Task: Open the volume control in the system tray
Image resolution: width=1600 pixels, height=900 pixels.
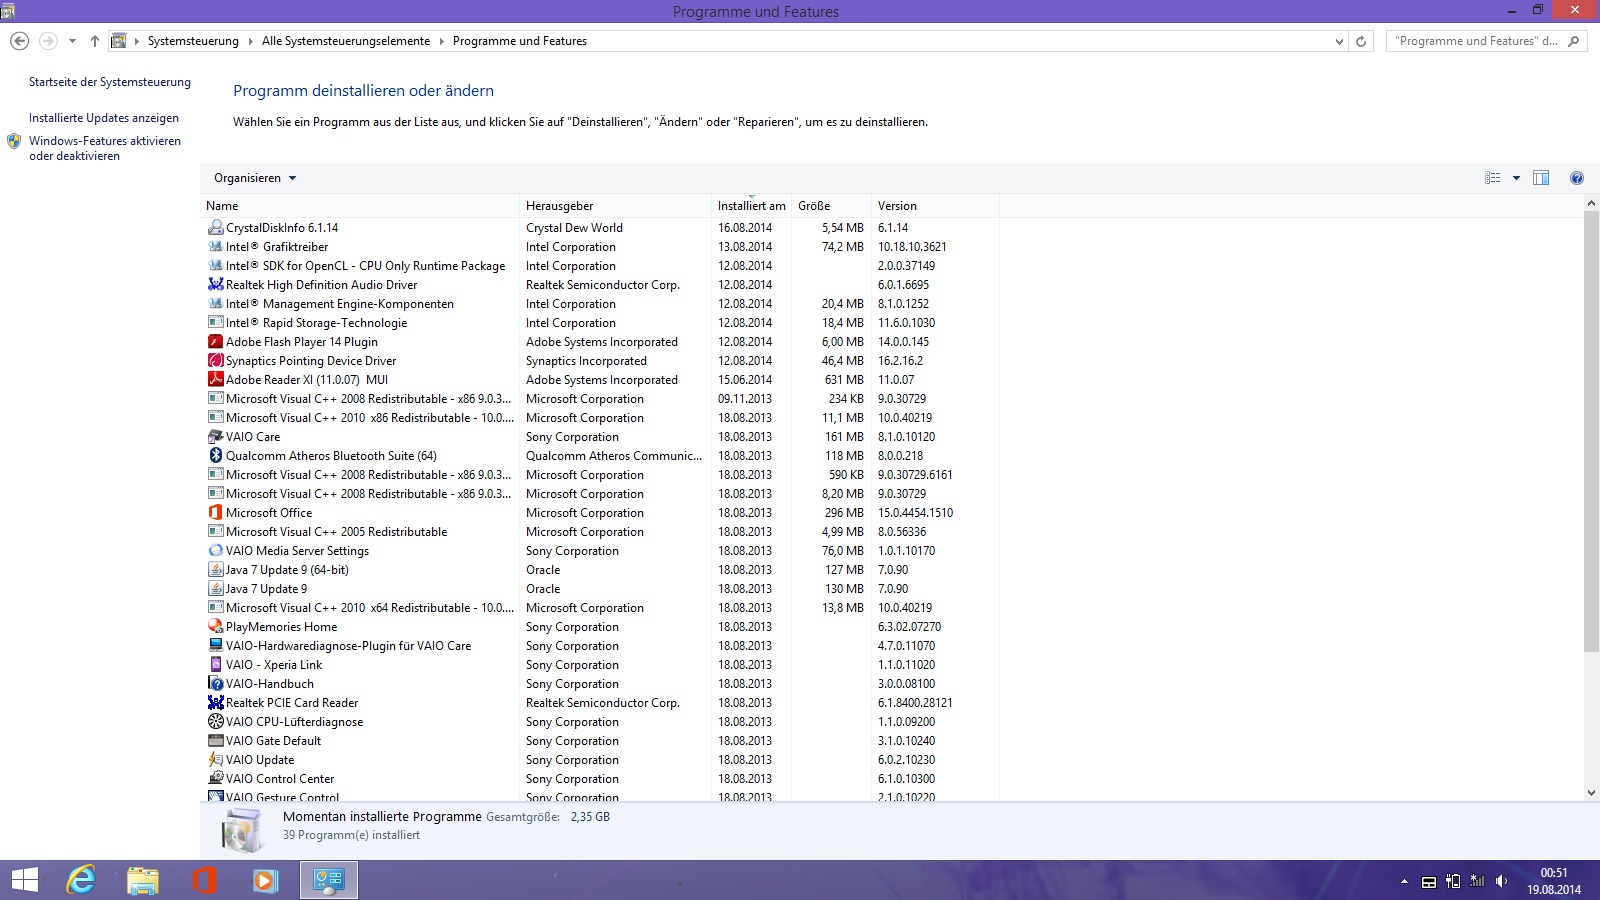Action: pos(1501,881)
